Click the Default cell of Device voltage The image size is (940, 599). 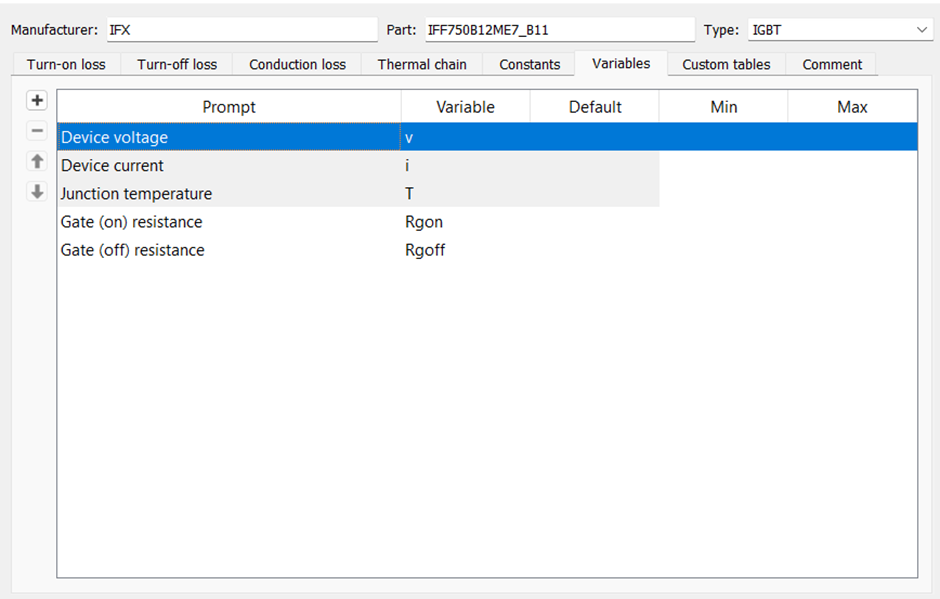point(594,137)
